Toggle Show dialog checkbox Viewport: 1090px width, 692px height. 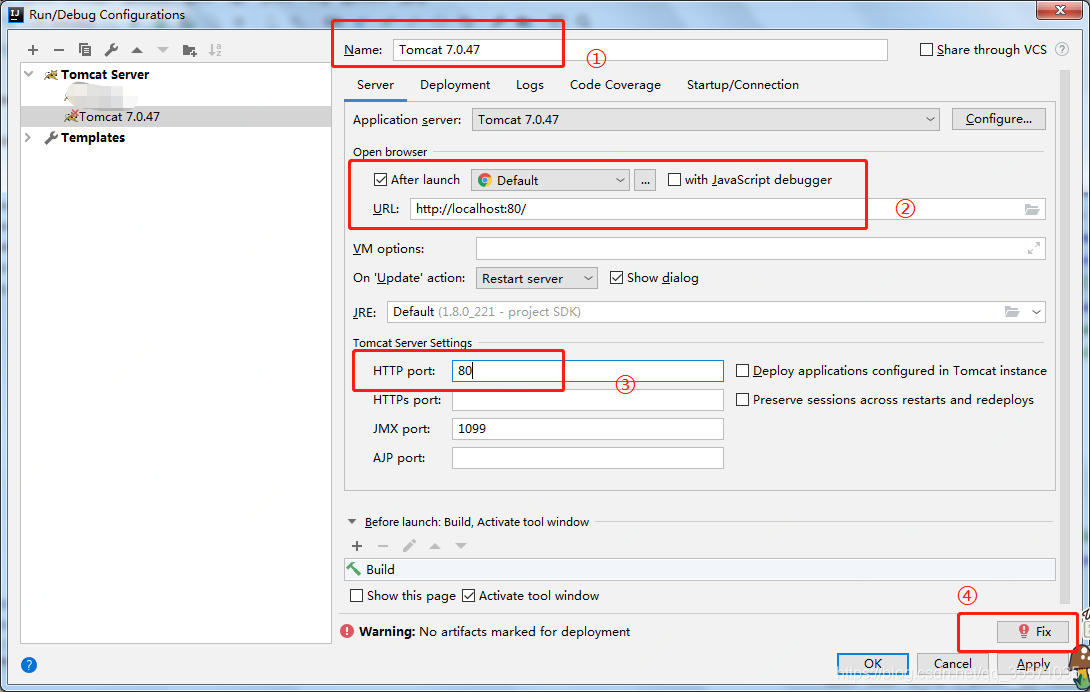tap(616, 277)
